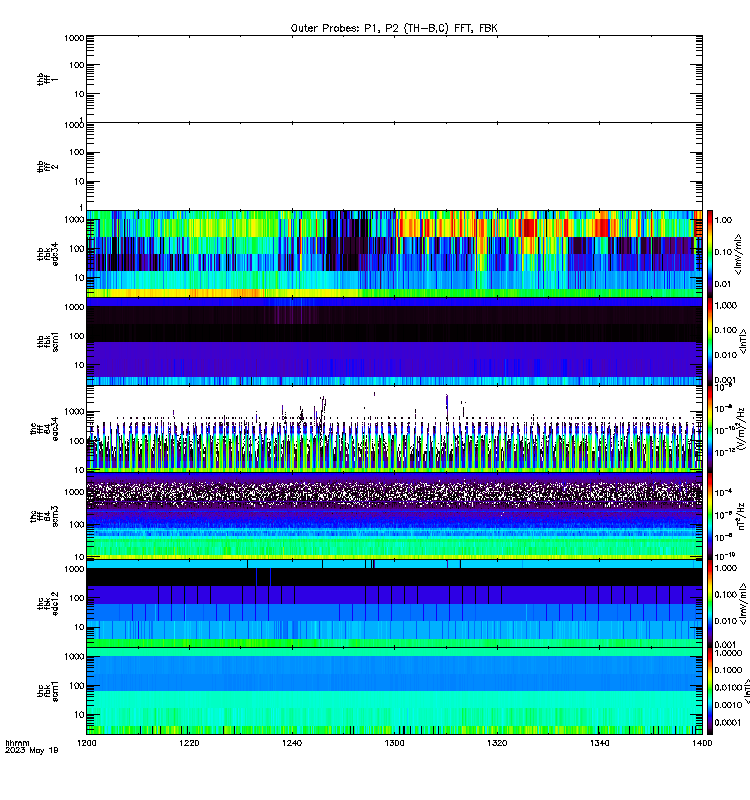This screenshot has height=800, width=750.
Task: Click the '<|mV/m|>' unit label beside the thb edc34 color bar
Action: pyautogui.click(x=738, y=254)
